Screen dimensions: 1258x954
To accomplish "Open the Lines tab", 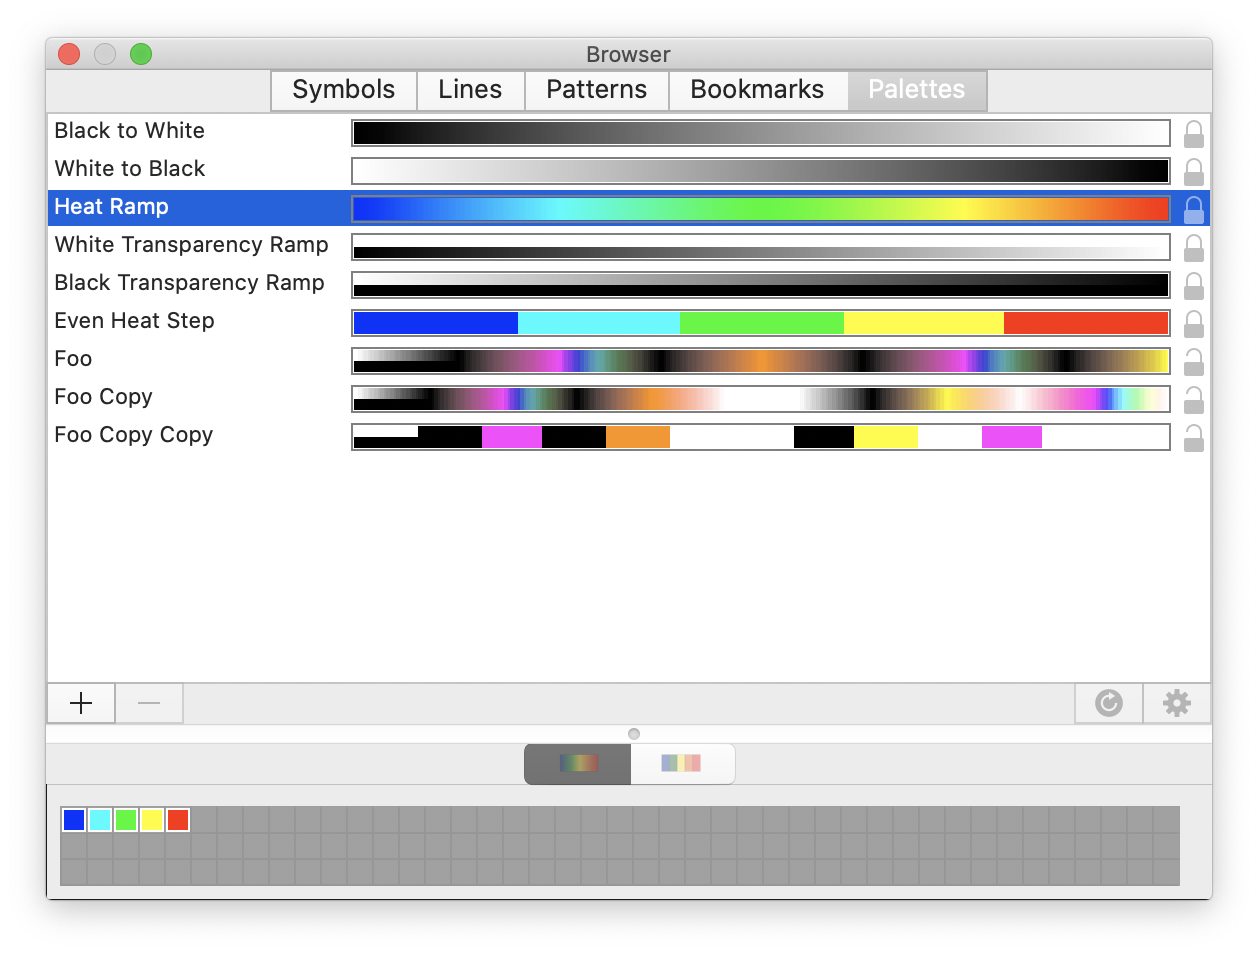I will (470, 90).
